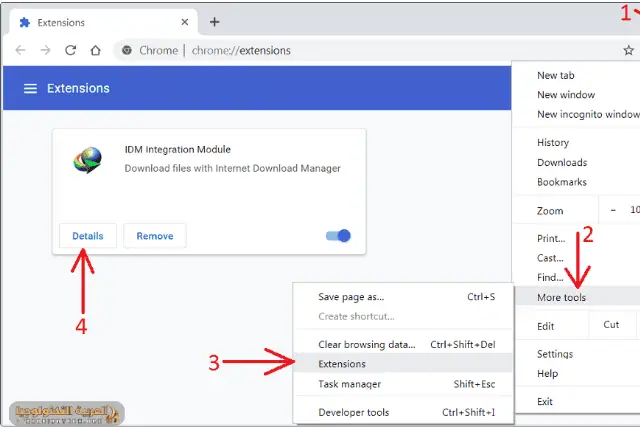The image size is (640, 427).
Task: Open a New incognito window
Action: pyautogui.click(x=588, y=114)
